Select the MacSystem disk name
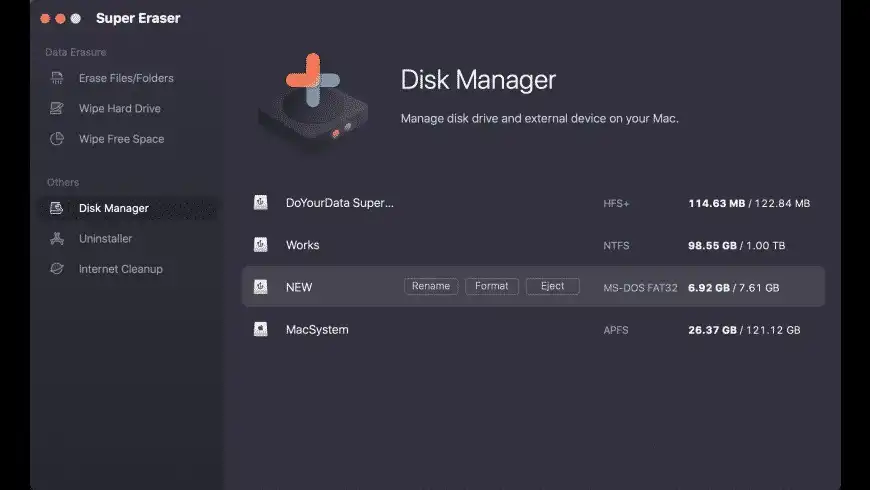The height and width of the screenshot is (490, 870). pyautogui.click(x=317, y=330)
